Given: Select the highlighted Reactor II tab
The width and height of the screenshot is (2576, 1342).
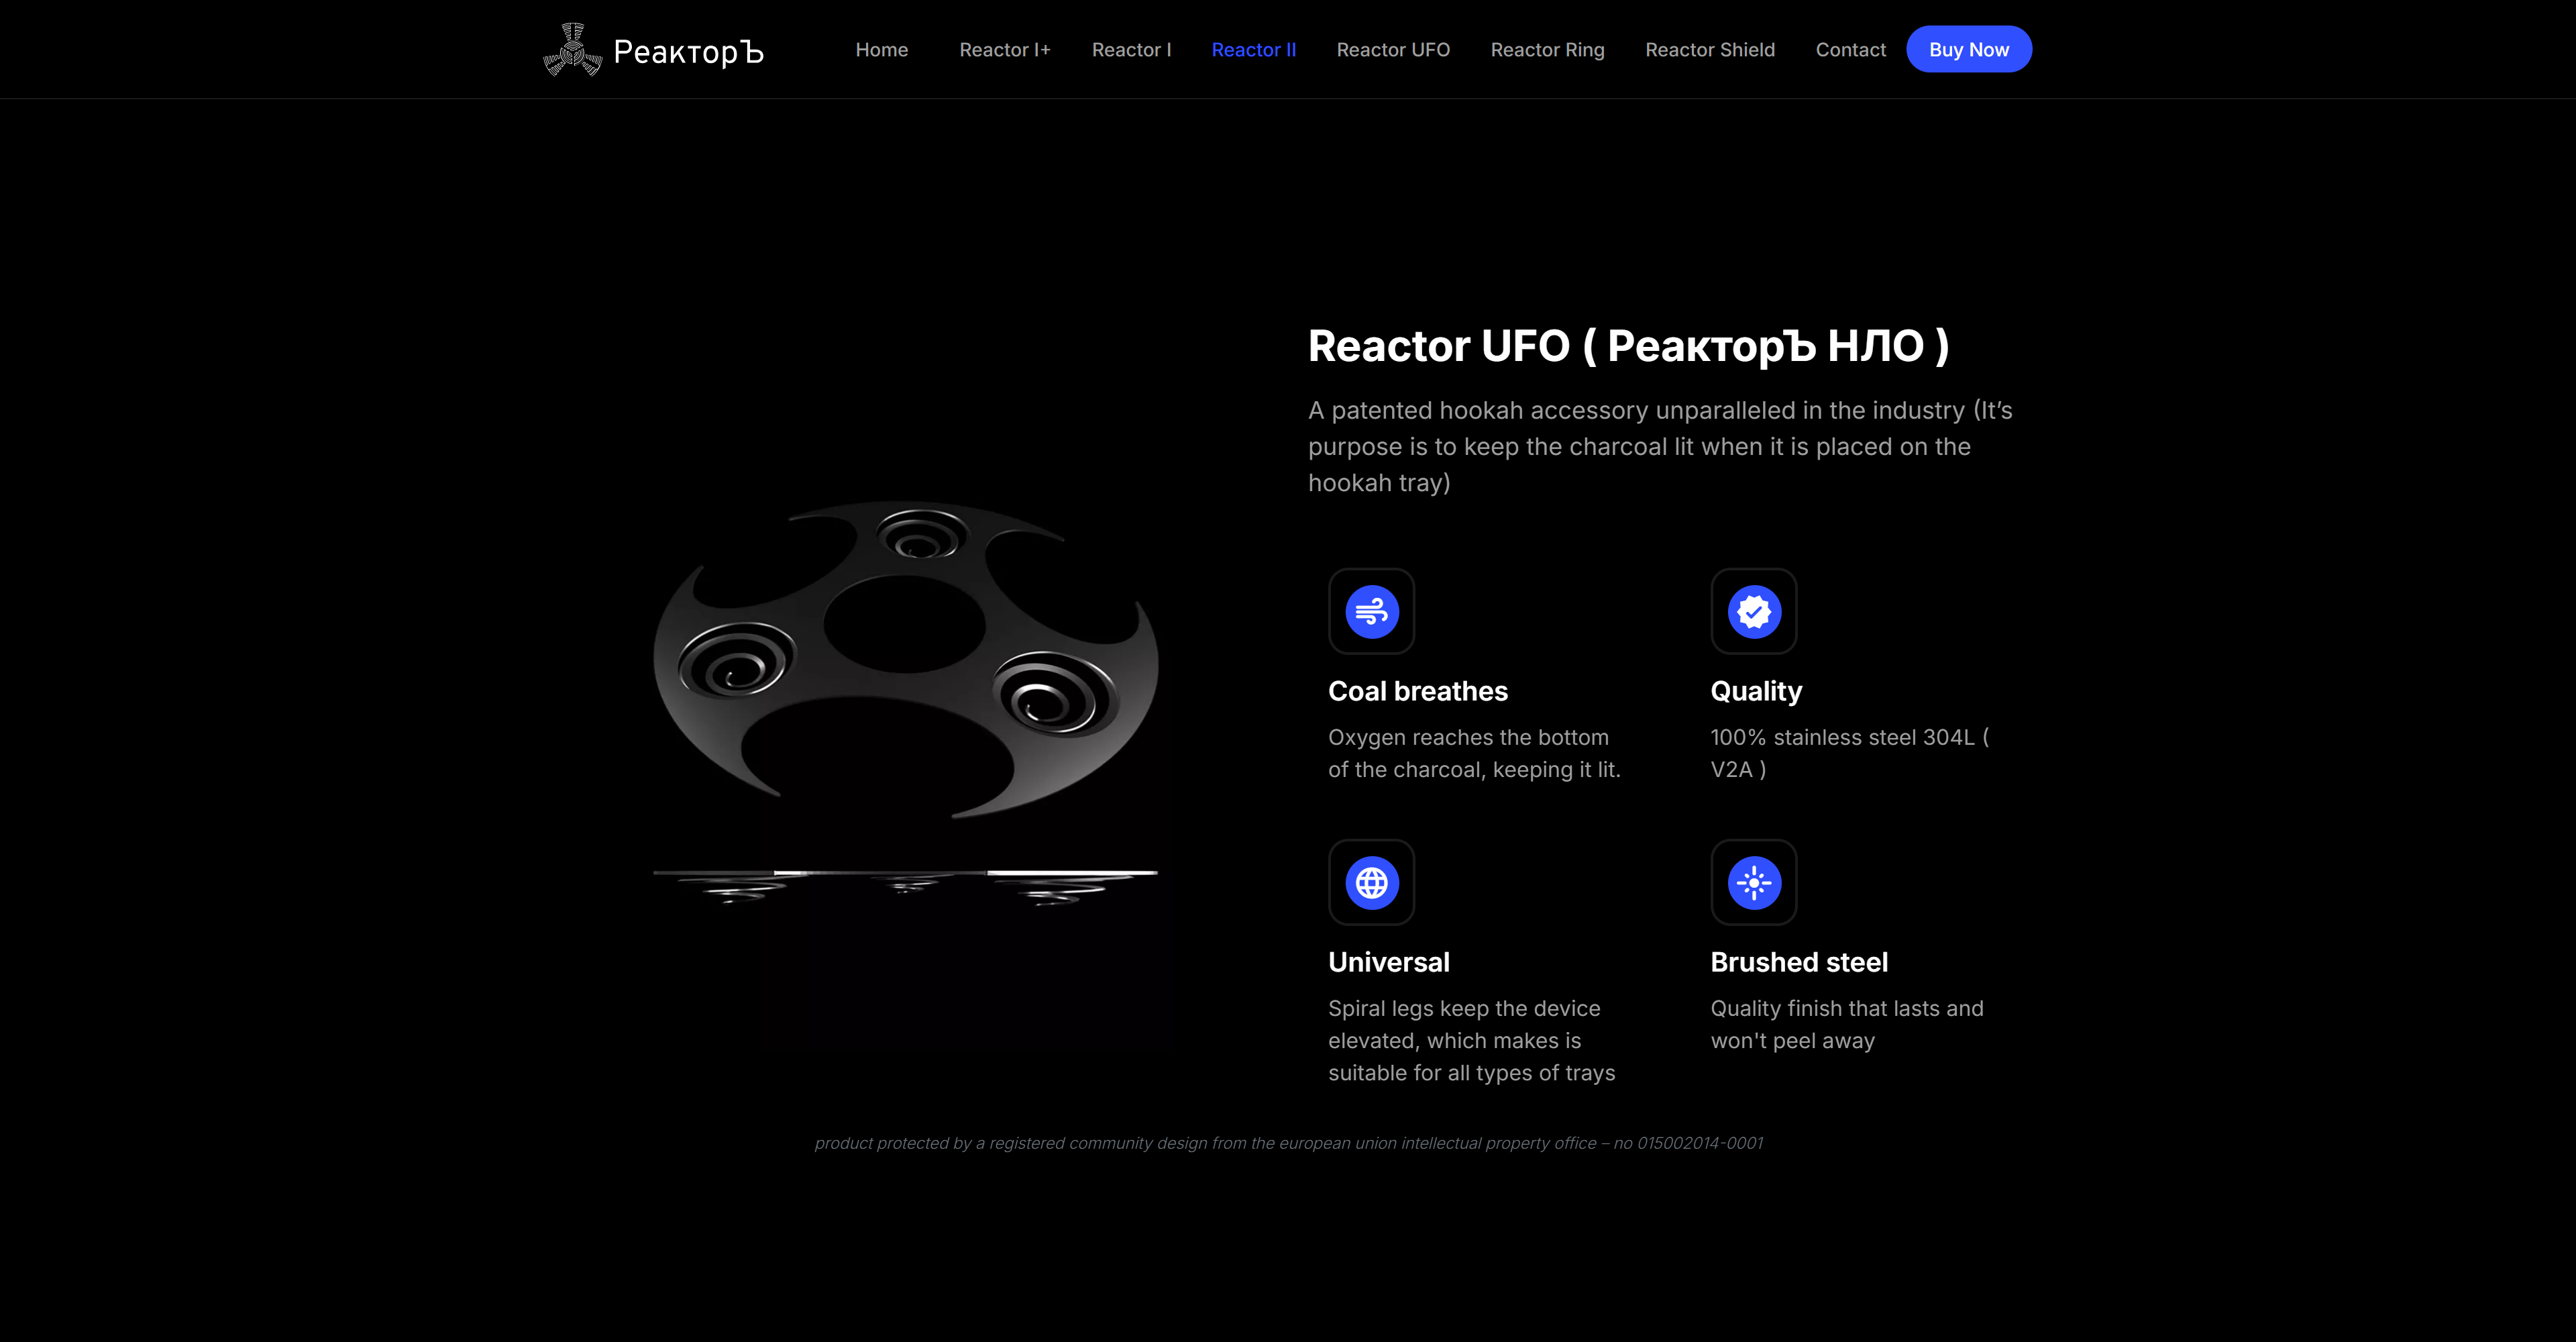Looking at the screenshot, I should 1253,50.
